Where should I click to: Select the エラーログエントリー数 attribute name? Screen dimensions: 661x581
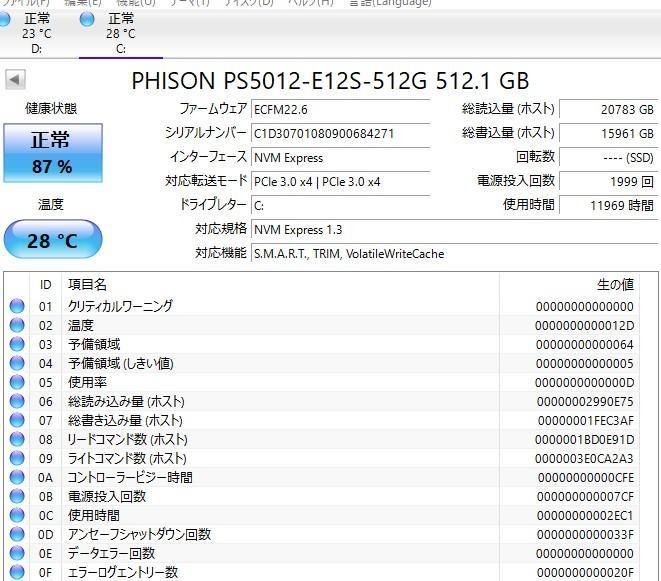click(x=123, y=572)
